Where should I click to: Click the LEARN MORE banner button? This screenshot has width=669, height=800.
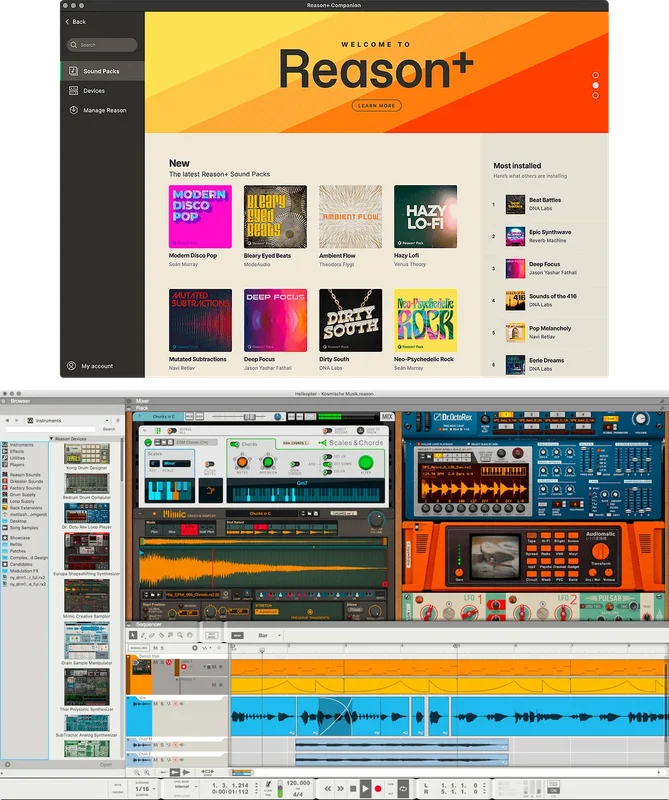[x=377, y=106]
